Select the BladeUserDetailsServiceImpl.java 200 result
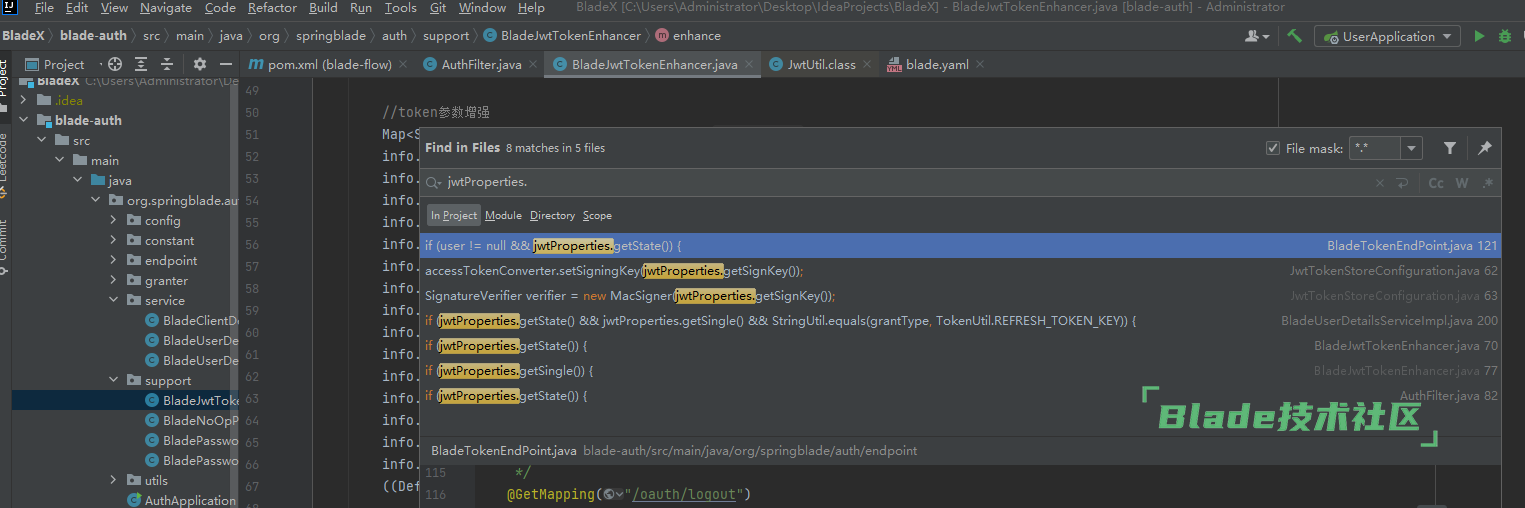Image resolution: width=1525 pixels, height=508 pixels. click(961, 321)
